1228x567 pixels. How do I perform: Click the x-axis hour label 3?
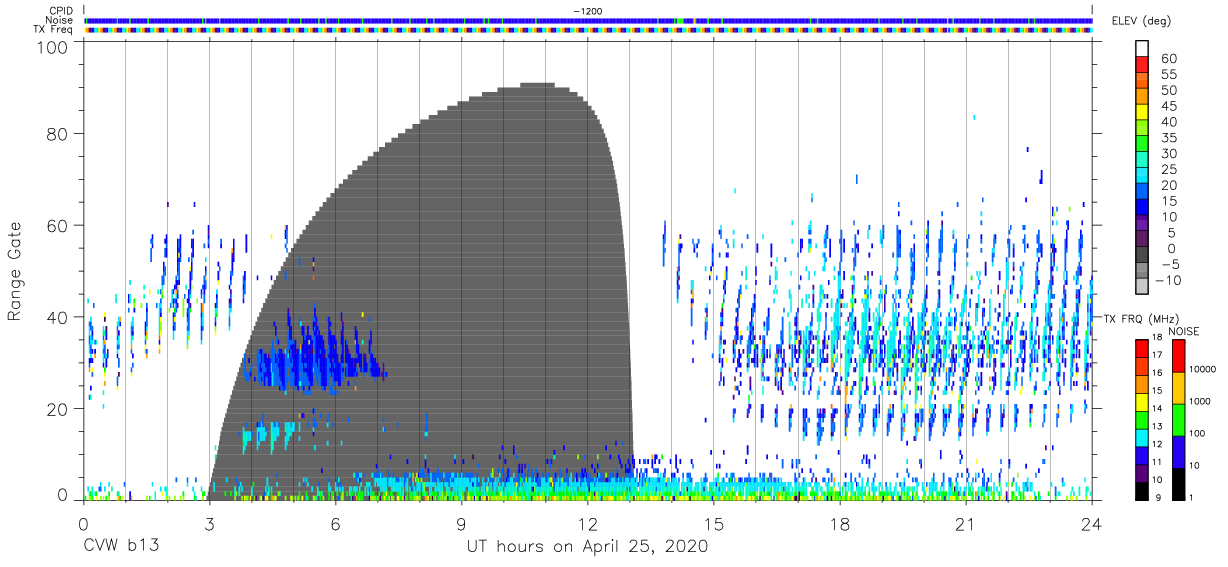[x=209, y=525]
